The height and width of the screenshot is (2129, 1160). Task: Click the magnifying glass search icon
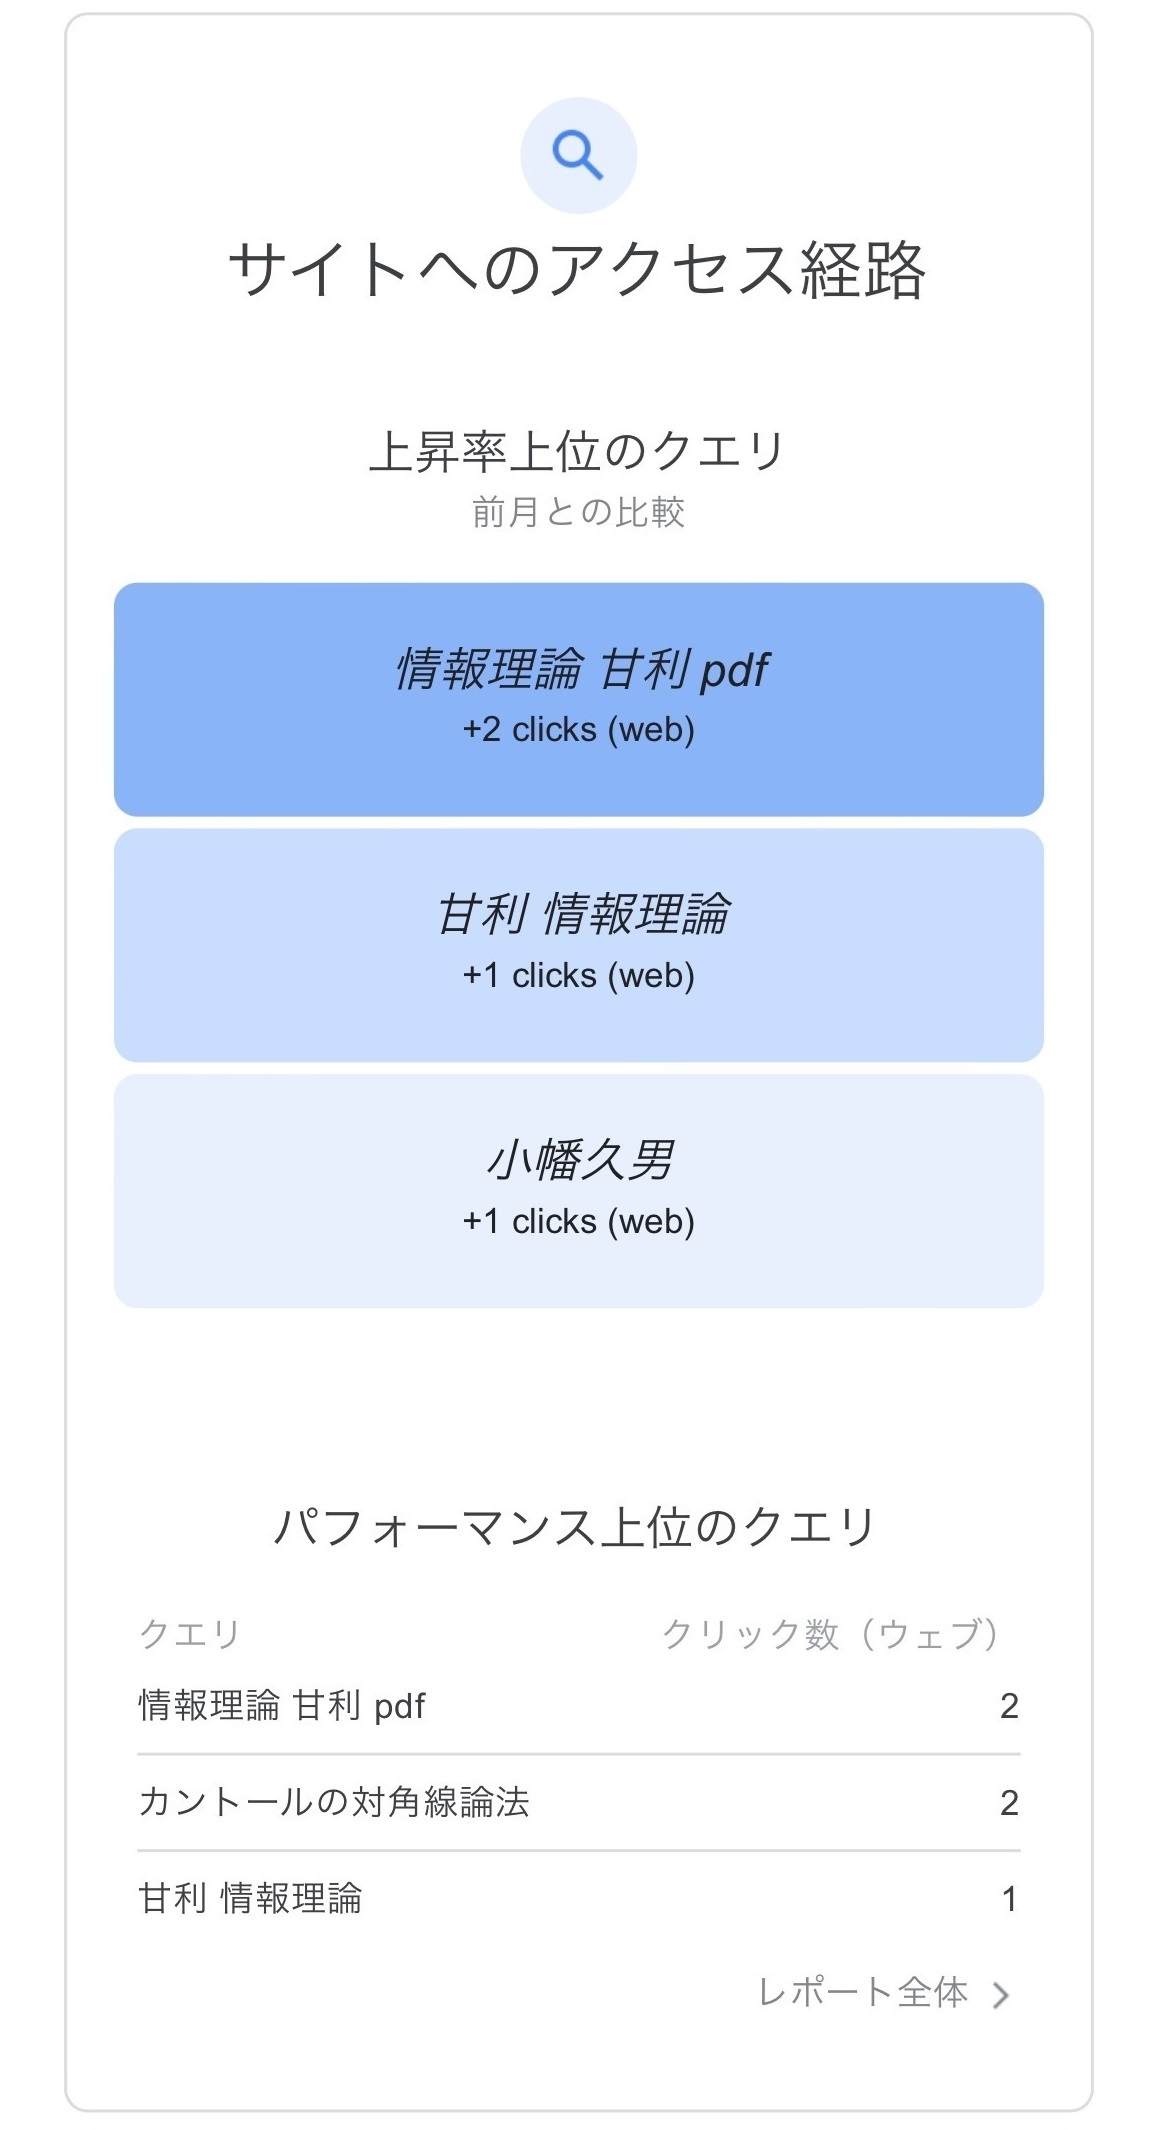pyautogui.click(x=578, y=156)
